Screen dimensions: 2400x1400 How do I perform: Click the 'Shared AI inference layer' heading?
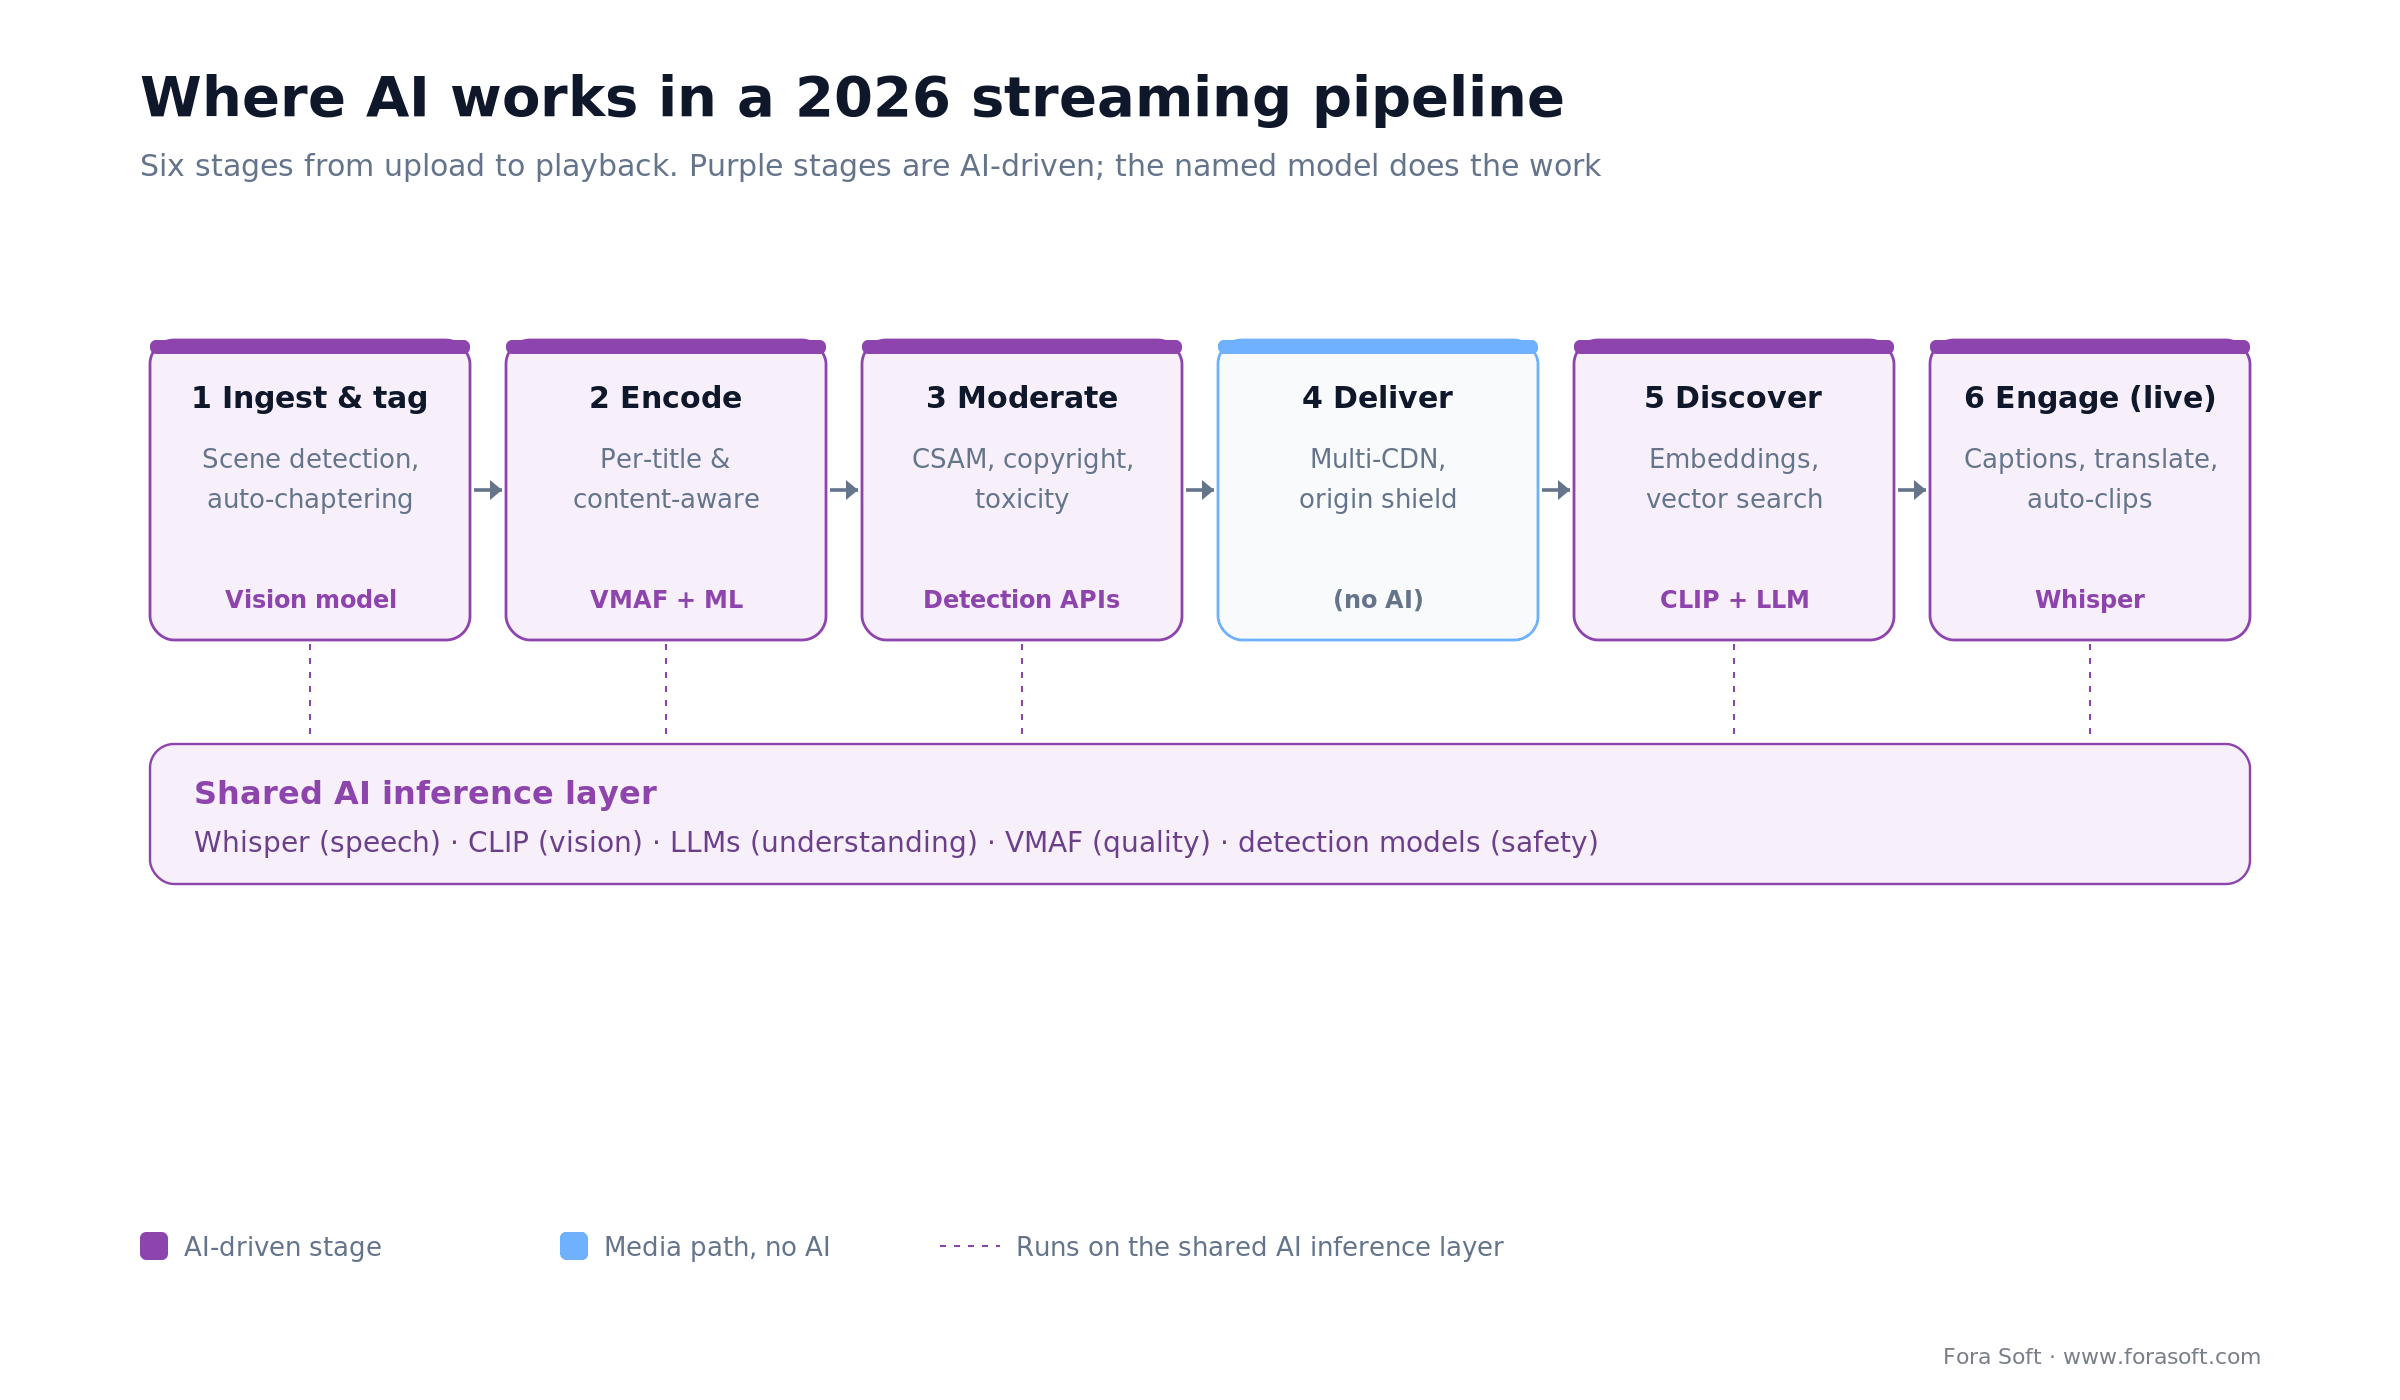(425, 794)
